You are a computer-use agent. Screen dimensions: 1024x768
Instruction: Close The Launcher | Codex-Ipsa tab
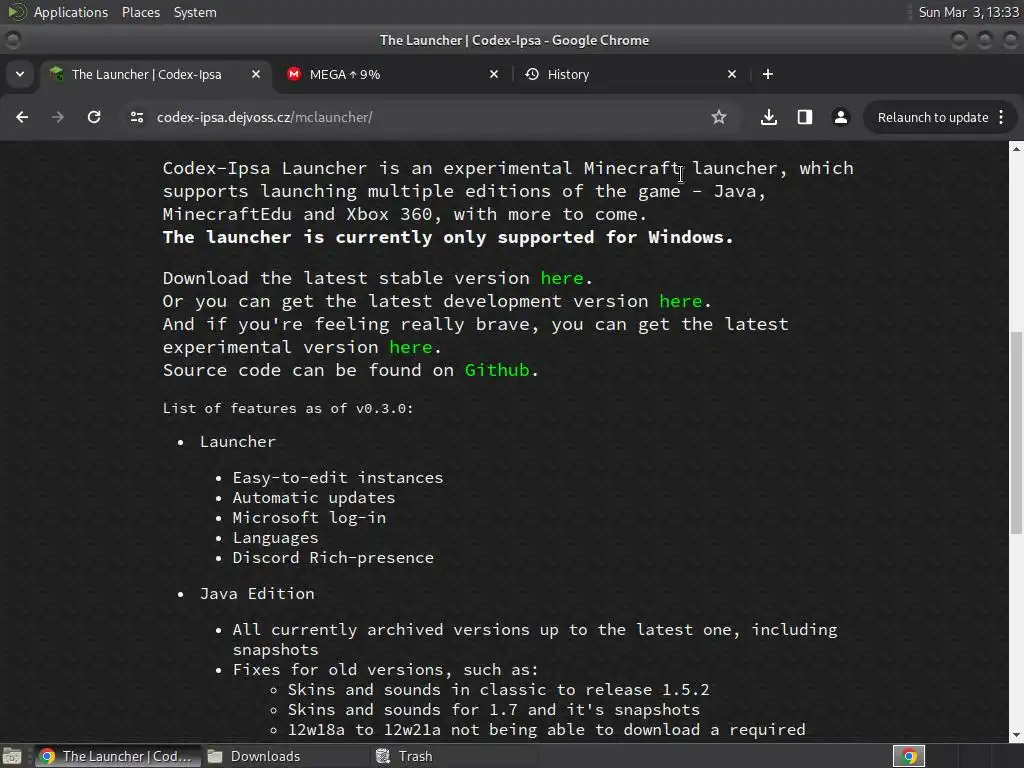[256, 74]
